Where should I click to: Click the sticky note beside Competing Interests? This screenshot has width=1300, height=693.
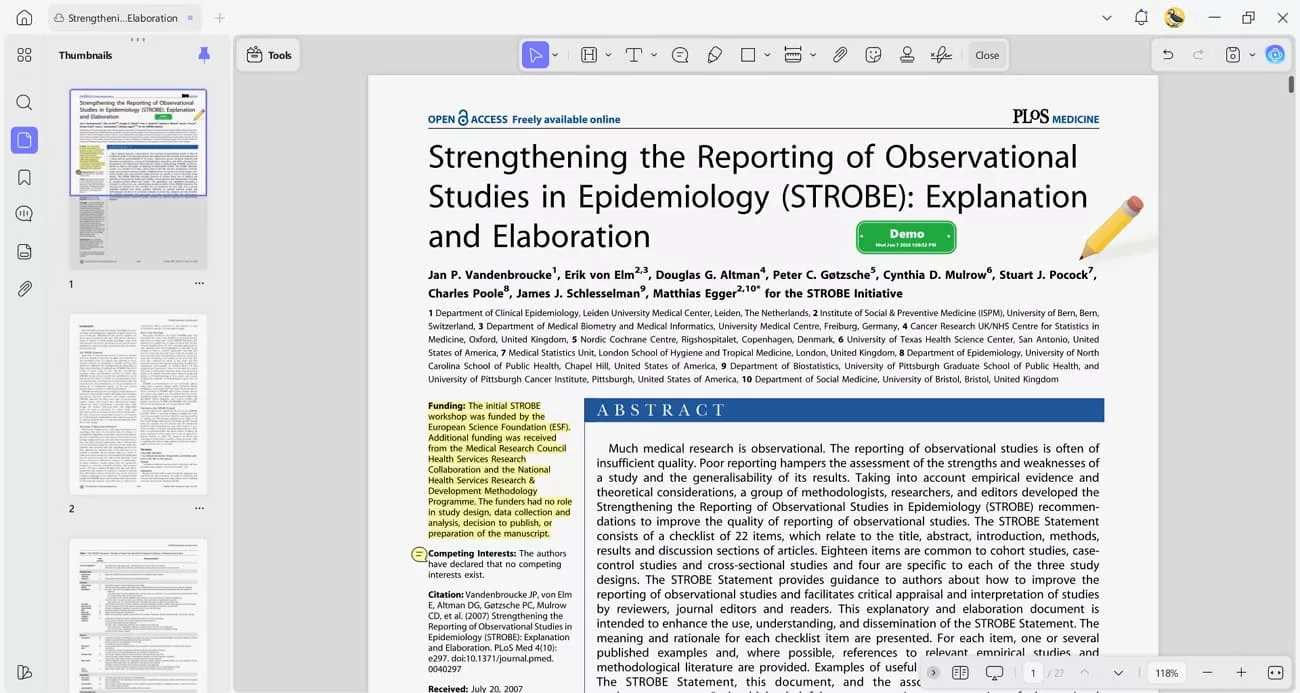coord(419,554)
